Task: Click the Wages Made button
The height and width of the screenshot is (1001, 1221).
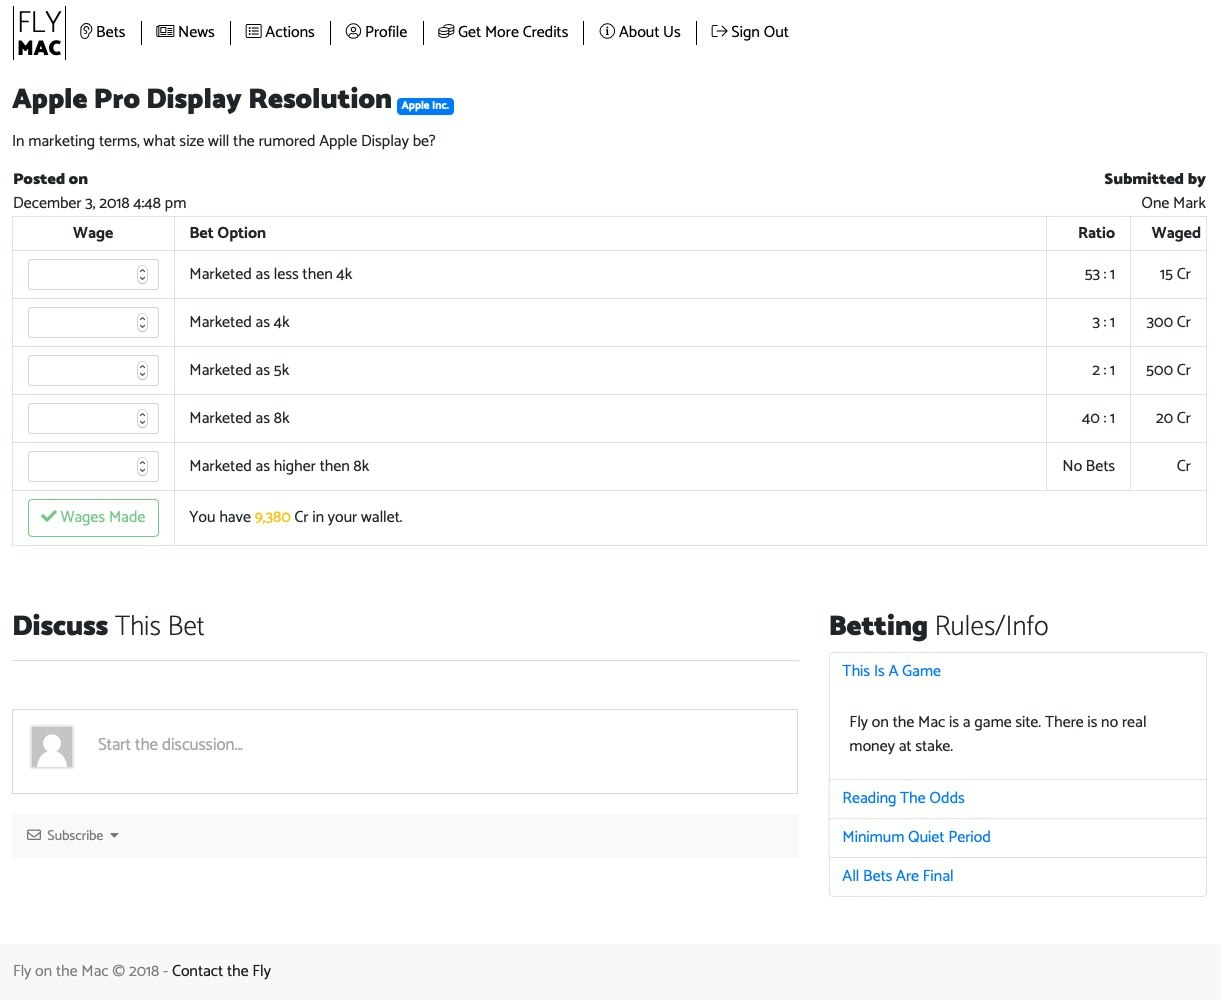Action: [x=92, y=517]
